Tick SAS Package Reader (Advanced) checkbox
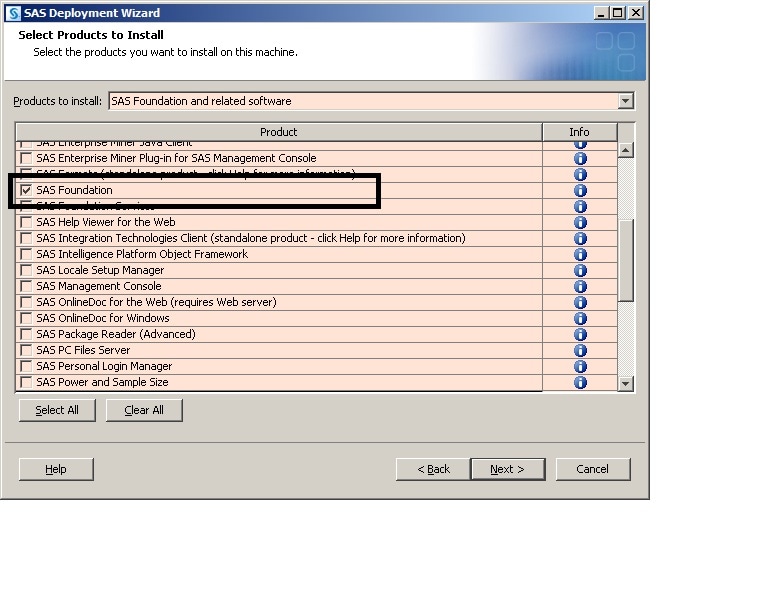 [26, 334]
